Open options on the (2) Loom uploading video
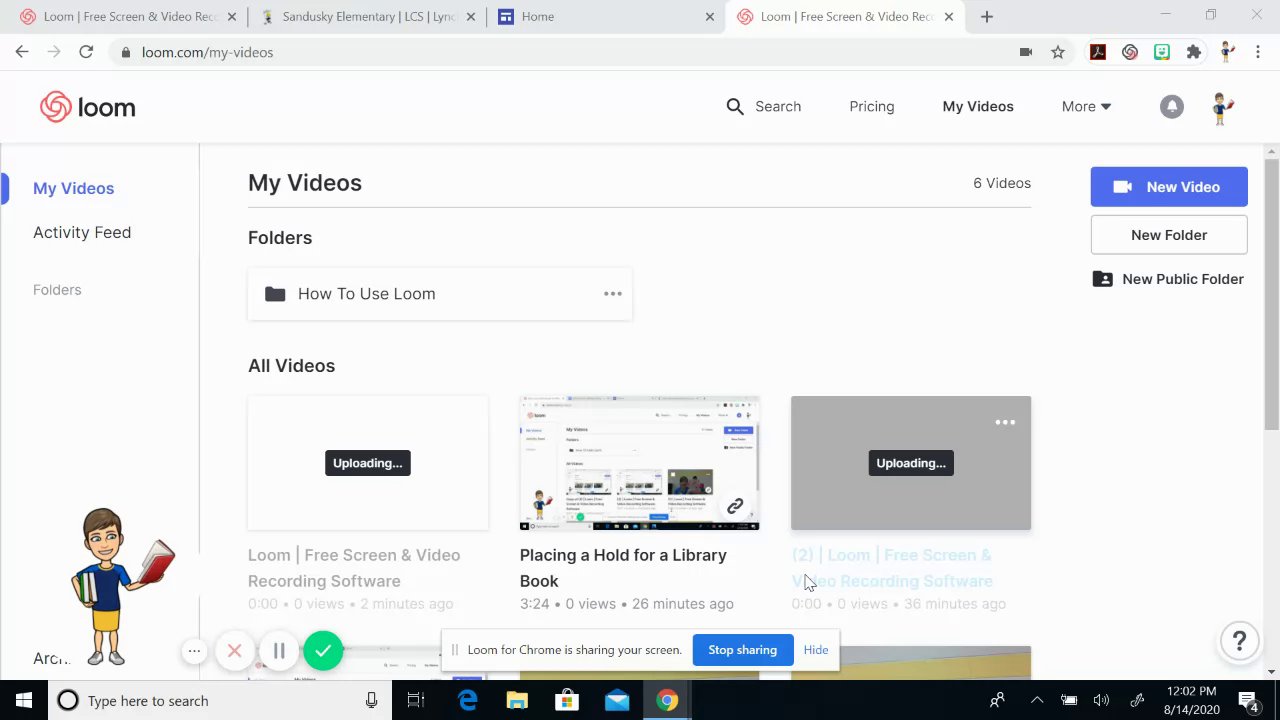The image size is (1280, 720). [1005, 422]
